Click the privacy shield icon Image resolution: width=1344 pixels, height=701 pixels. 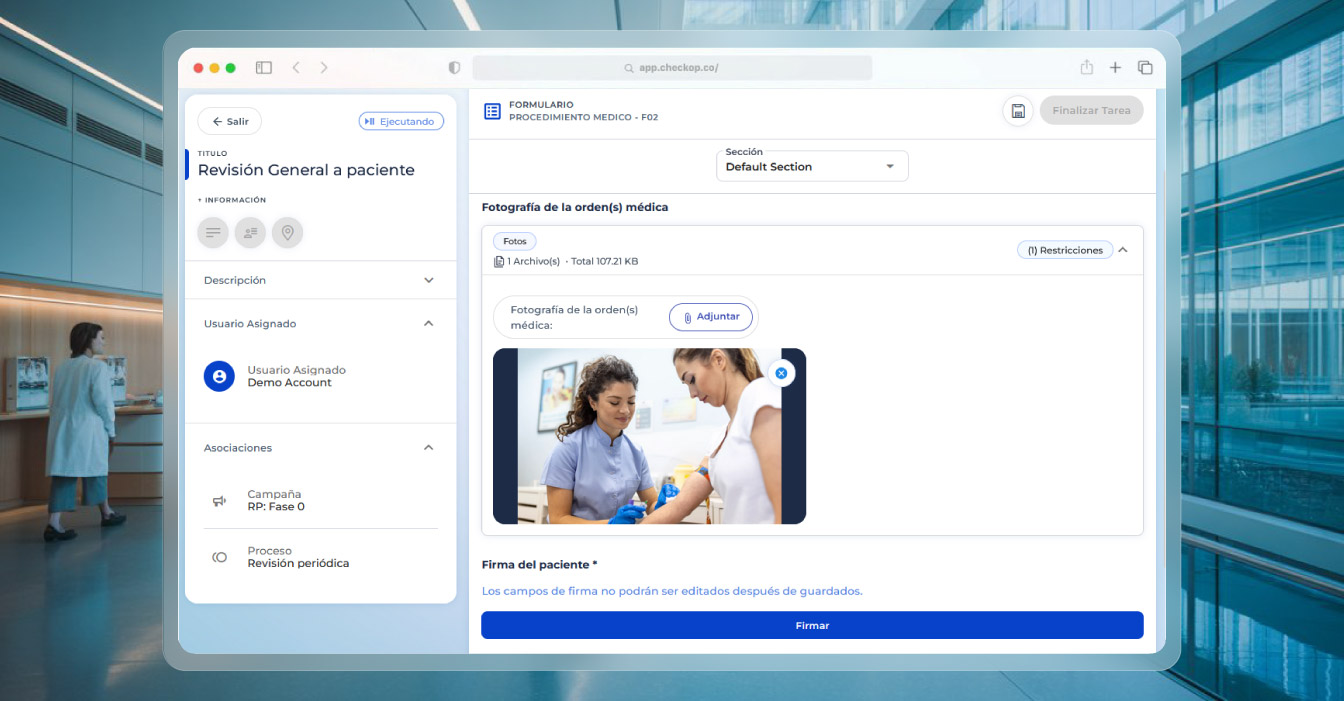click(x=454, y=68)
